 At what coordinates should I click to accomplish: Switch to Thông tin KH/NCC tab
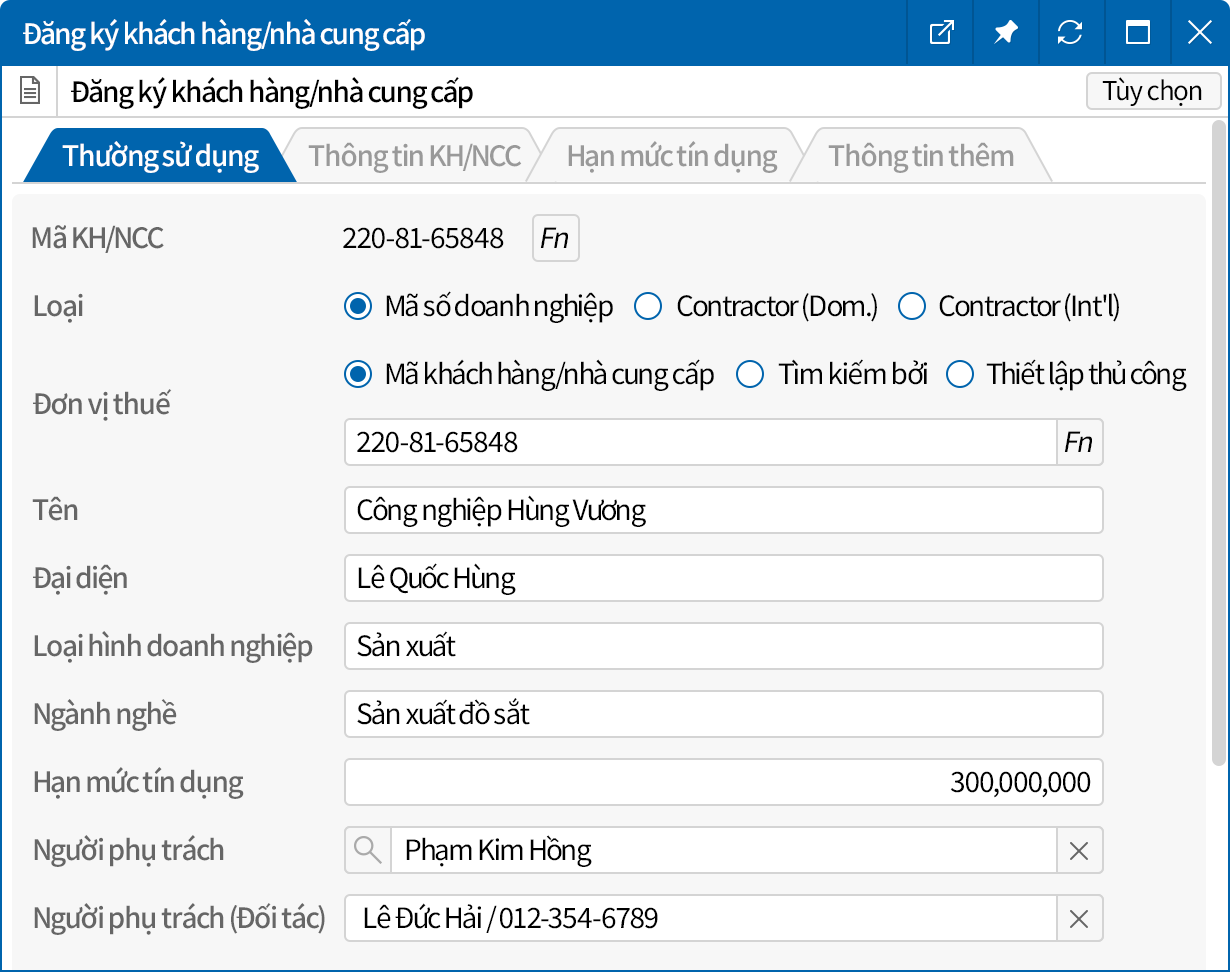[x=414, y=156]
